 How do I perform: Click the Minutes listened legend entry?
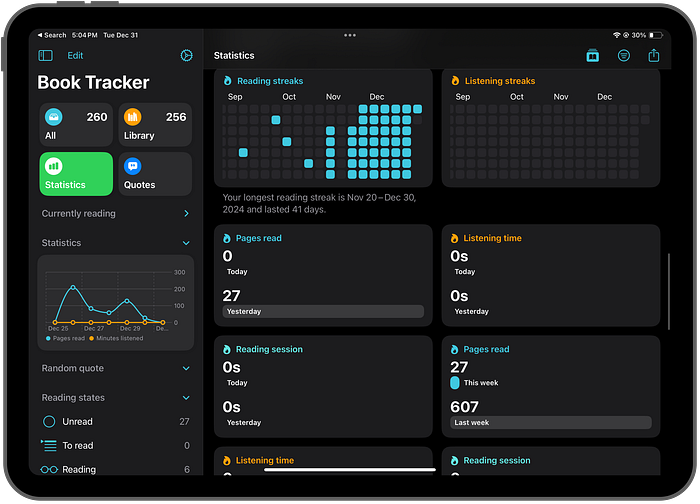point(116,338)
